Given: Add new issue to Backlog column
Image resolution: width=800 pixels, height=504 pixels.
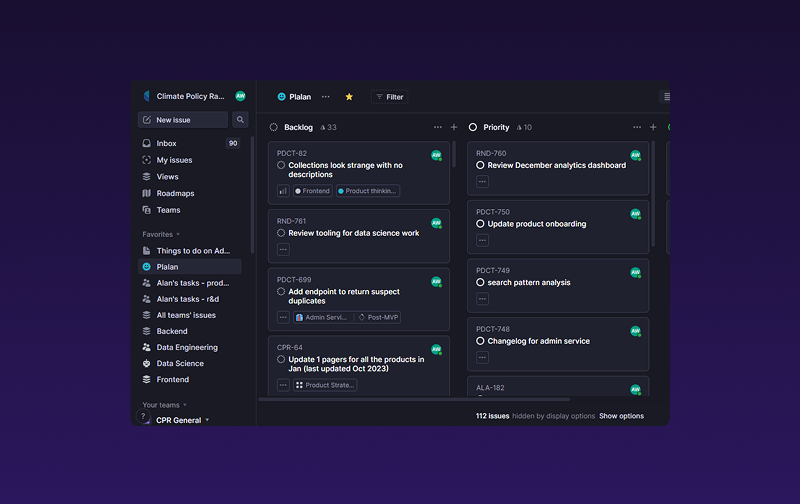Looking at the screenshot, I should coord(454,128).
